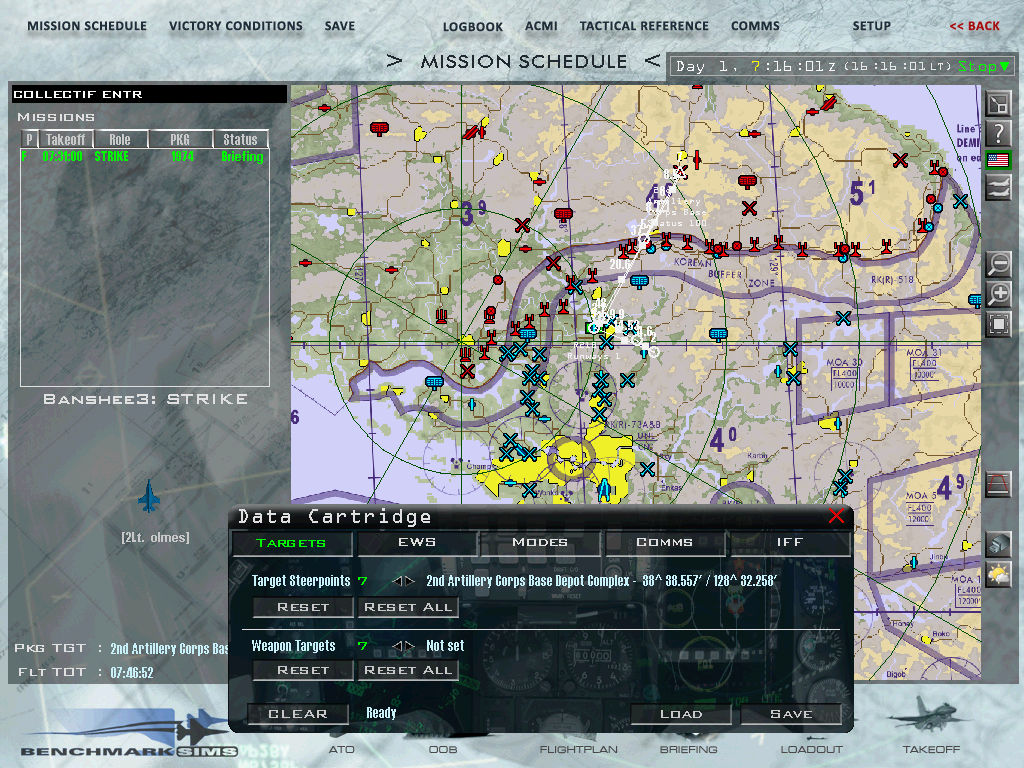Close the Data Cartridge with the red X

tap(836, 516)
